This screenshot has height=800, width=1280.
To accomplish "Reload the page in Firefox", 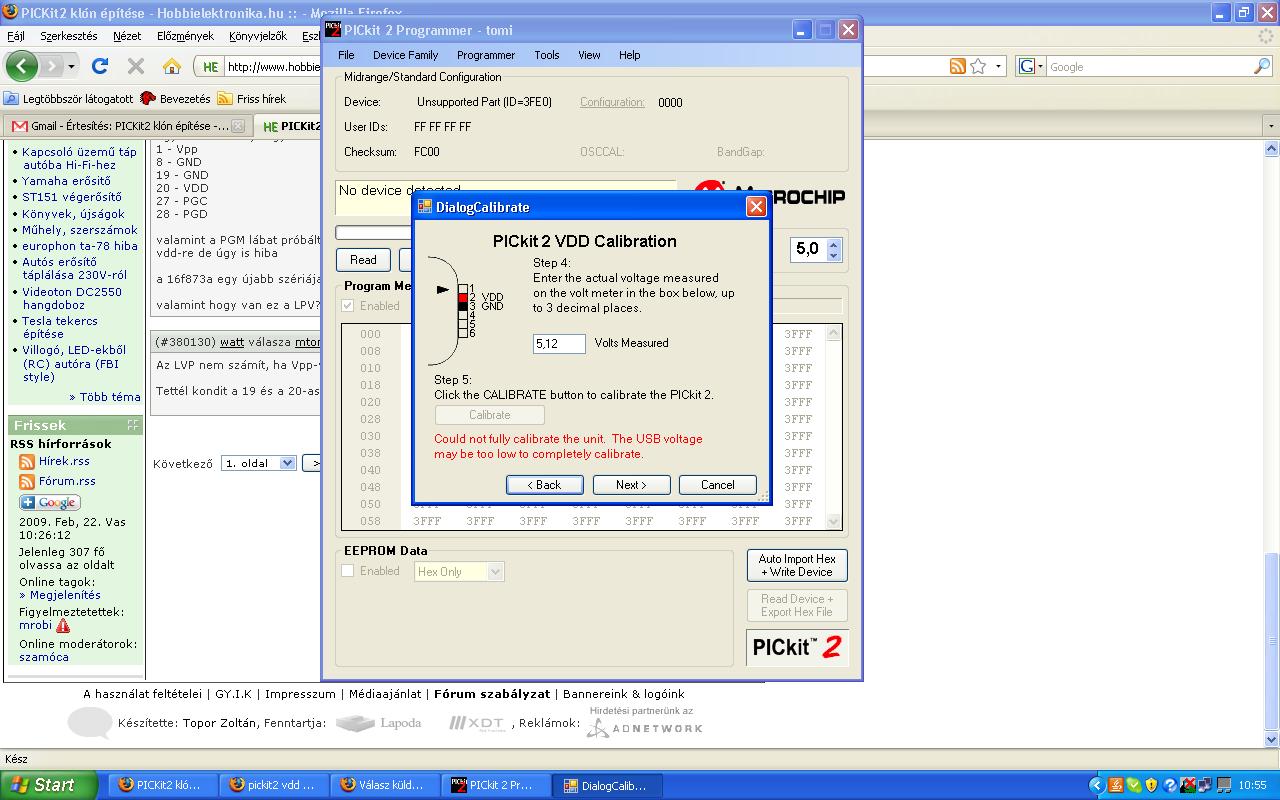I will 99,67.
